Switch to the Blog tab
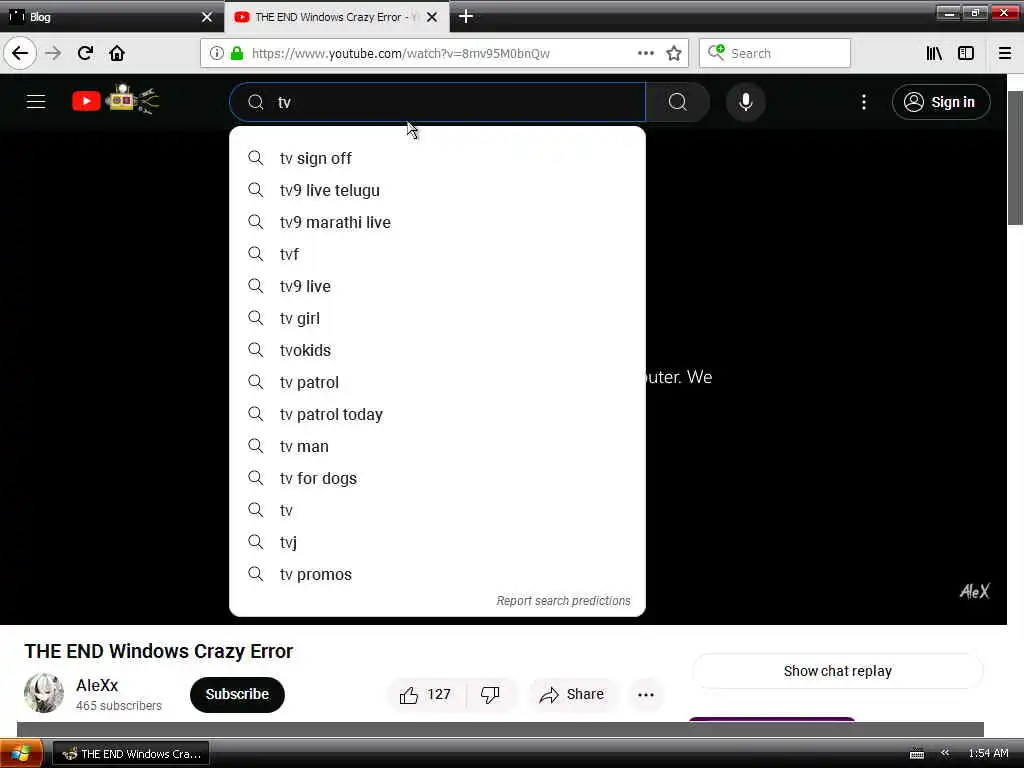This screenshot has width=1024, height=768. coord(111,17)
